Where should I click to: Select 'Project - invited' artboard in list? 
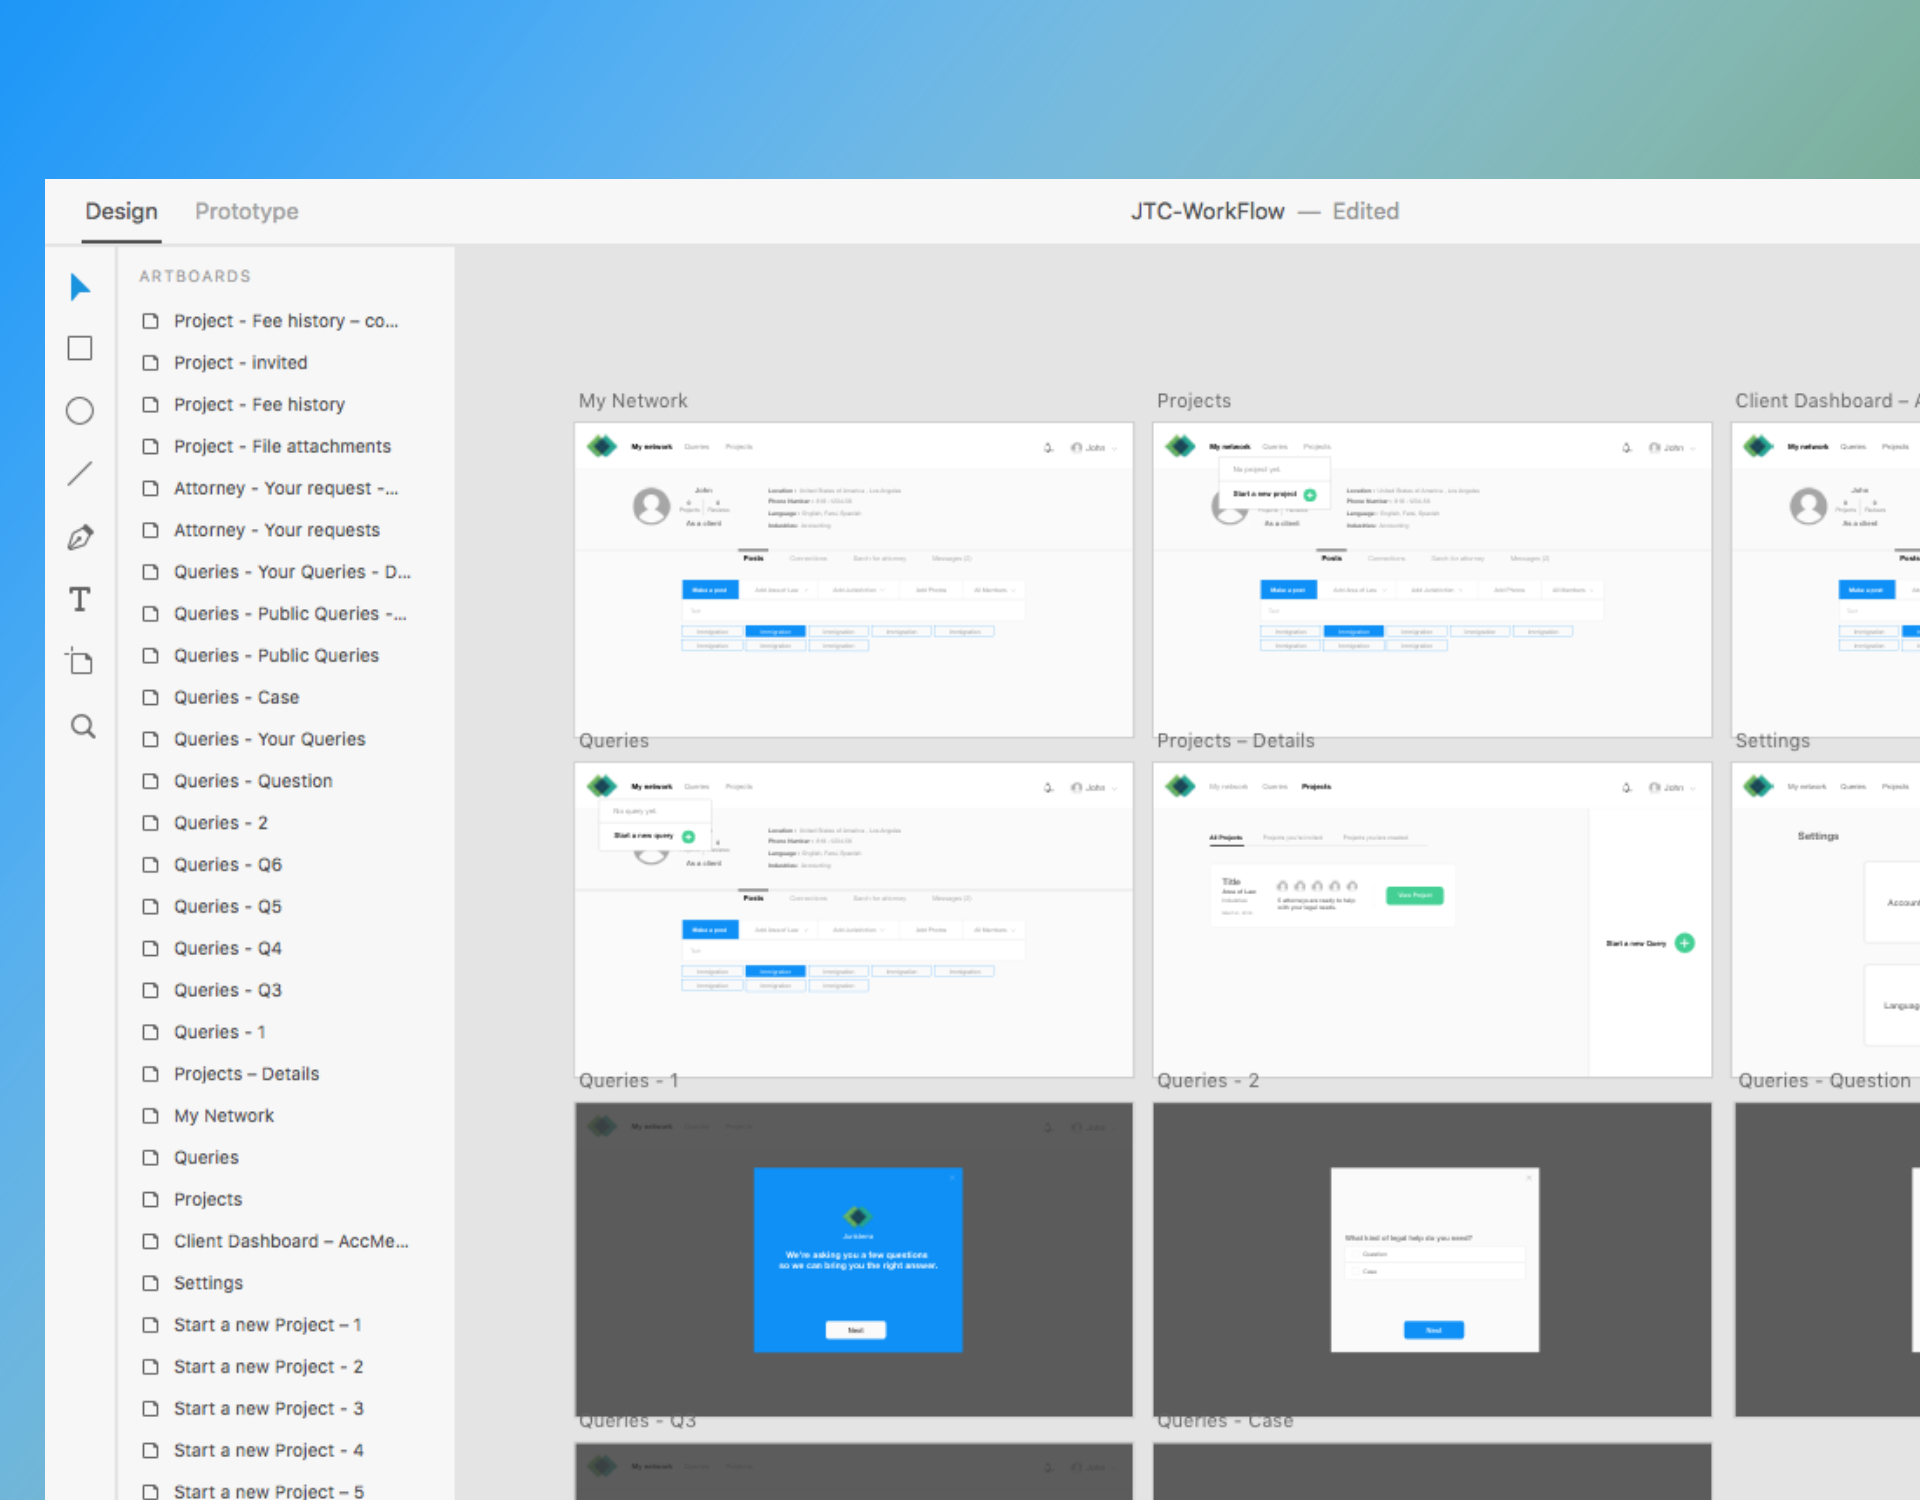(x=285, y=363)
